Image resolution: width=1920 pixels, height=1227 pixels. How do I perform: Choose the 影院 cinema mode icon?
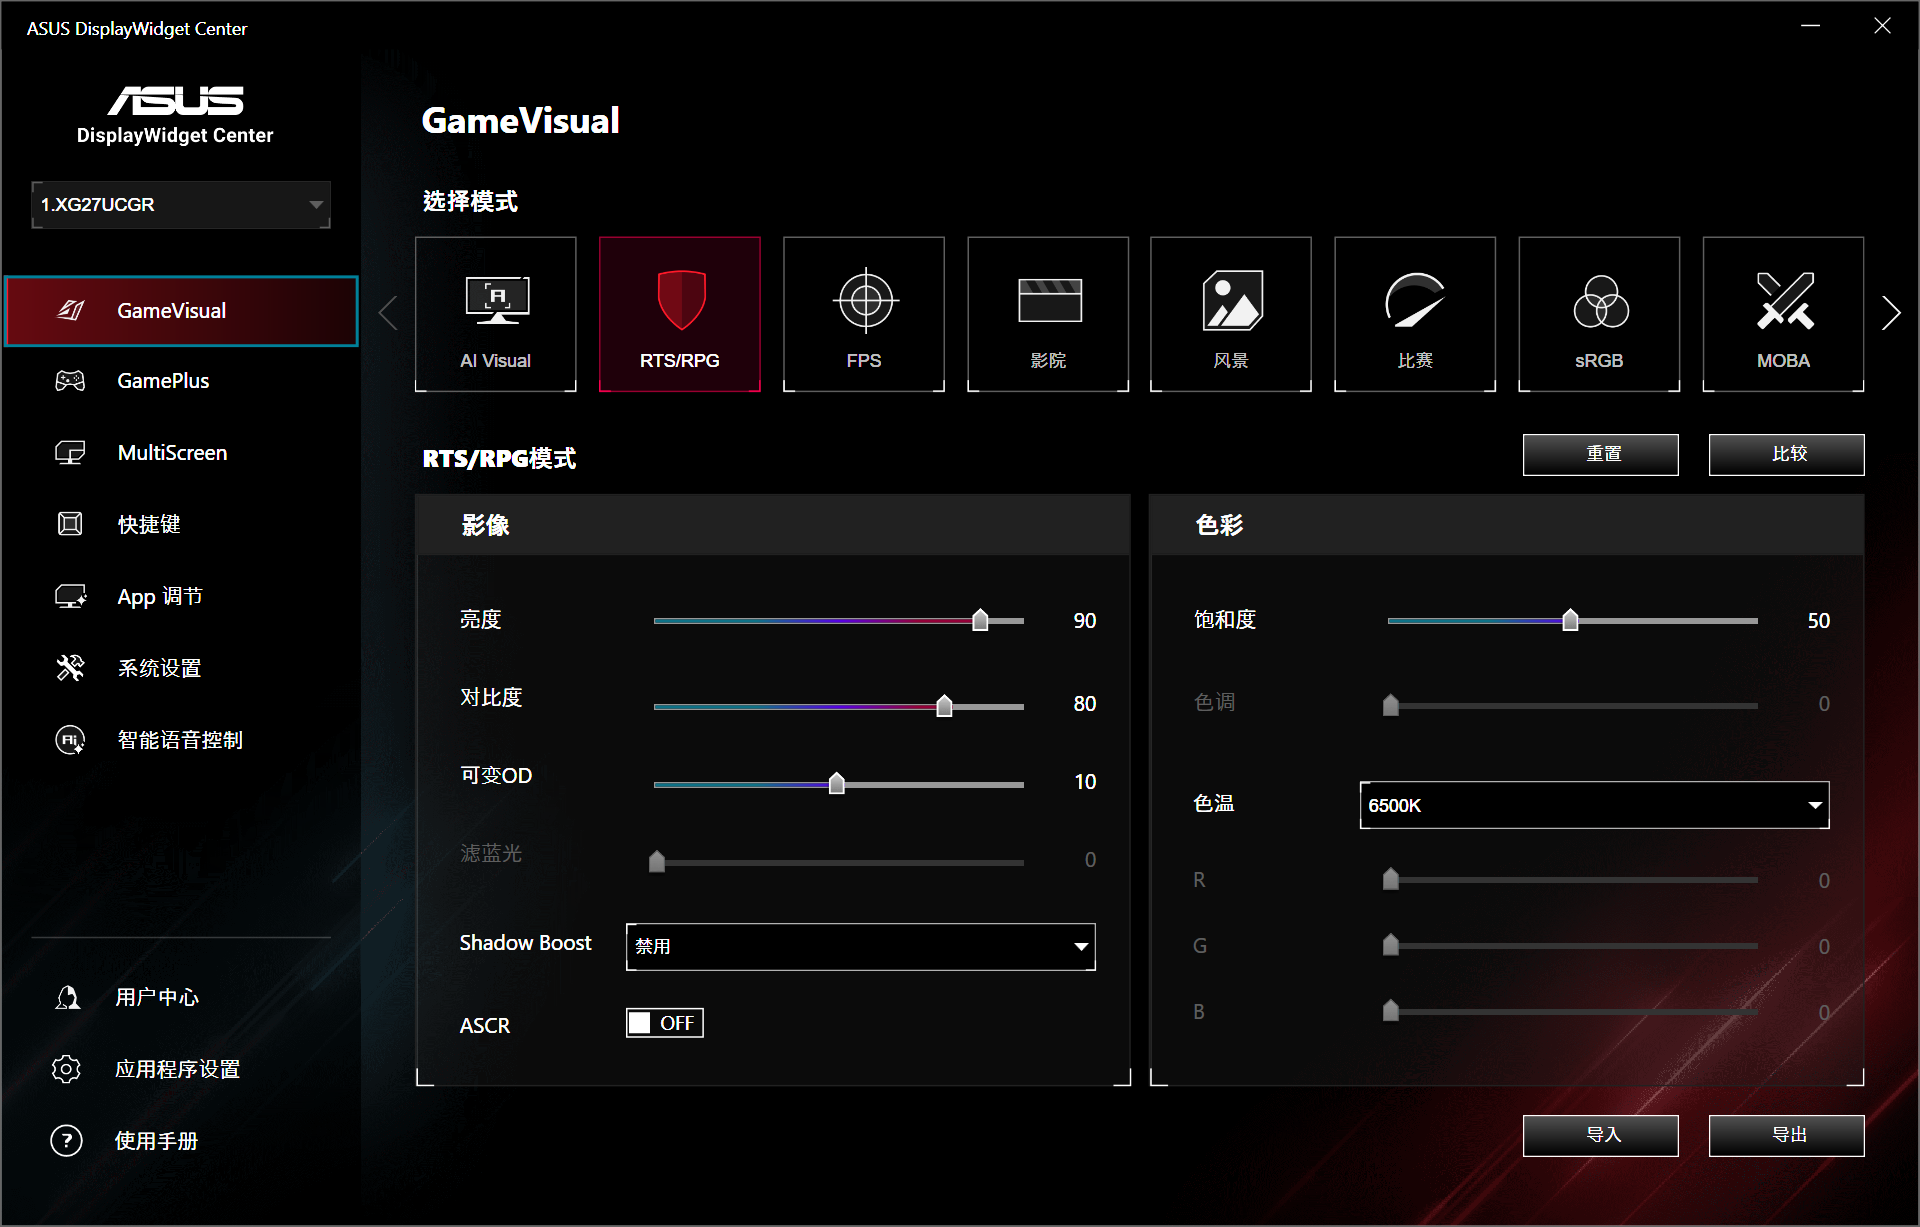click(x=1048, y=313)
